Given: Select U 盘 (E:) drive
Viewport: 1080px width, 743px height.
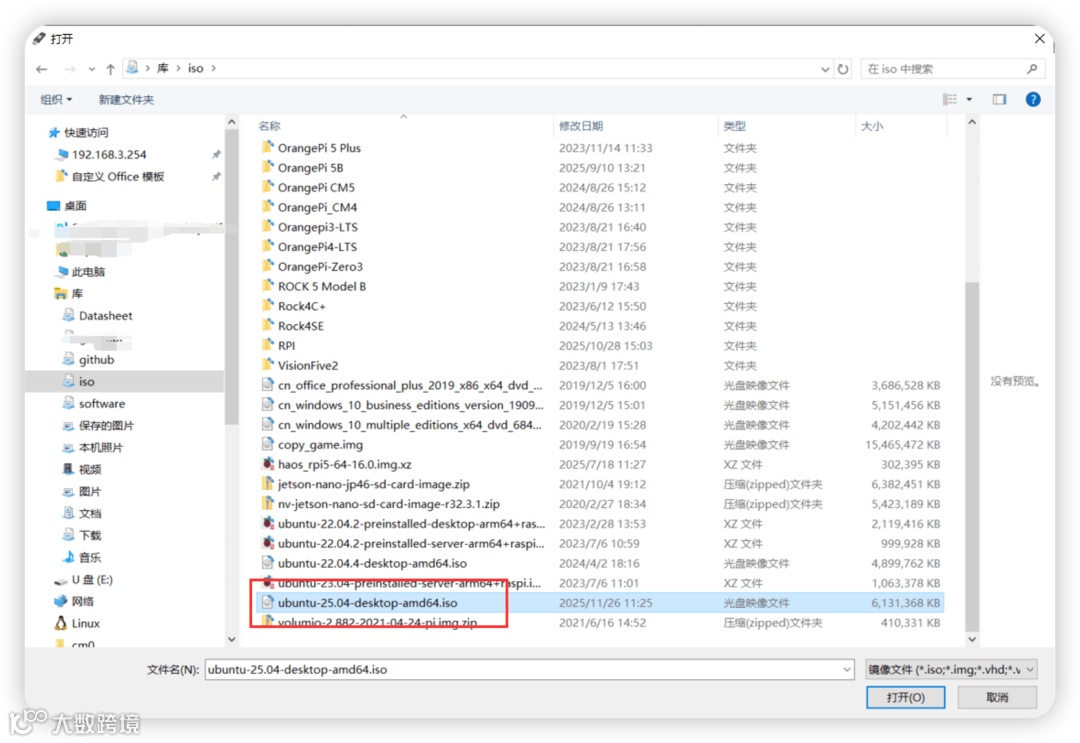Looking at the screenshot, I should pos(92,580).
